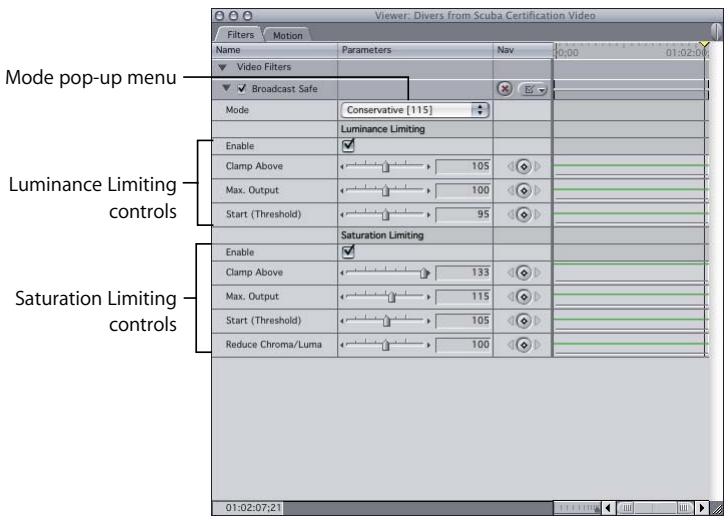Go to previous keyframe for luminance Start (Threshold)

click(511, 214)
